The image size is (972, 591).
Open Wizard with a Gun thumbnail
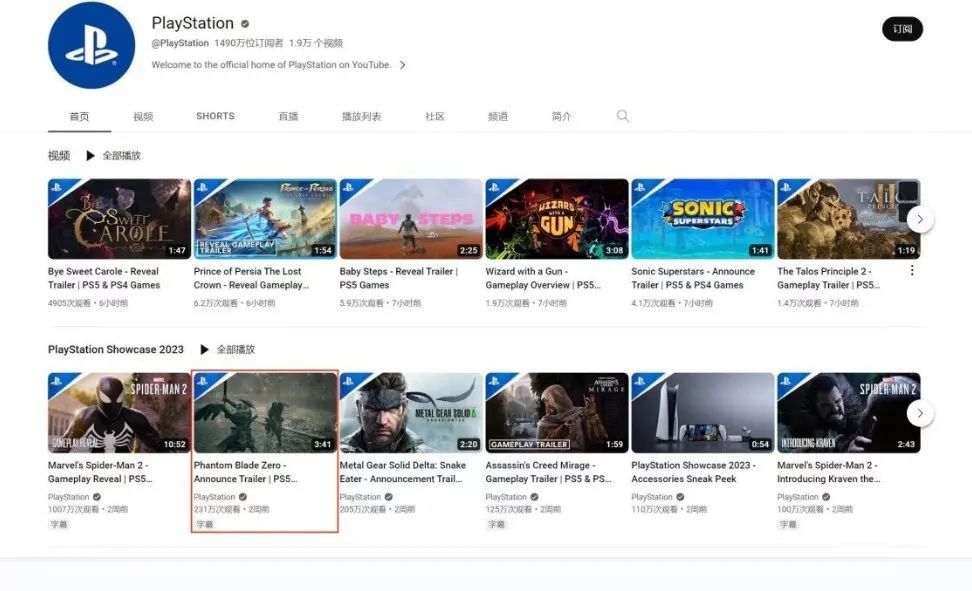[557, 219]
